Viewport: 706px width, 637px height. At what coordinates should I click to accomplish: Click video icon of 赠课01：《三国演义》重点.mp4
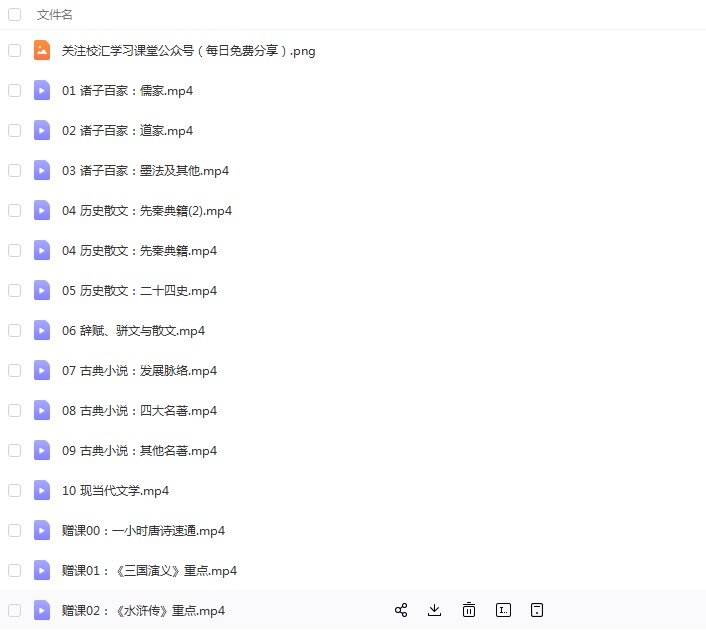click(42, 570)
